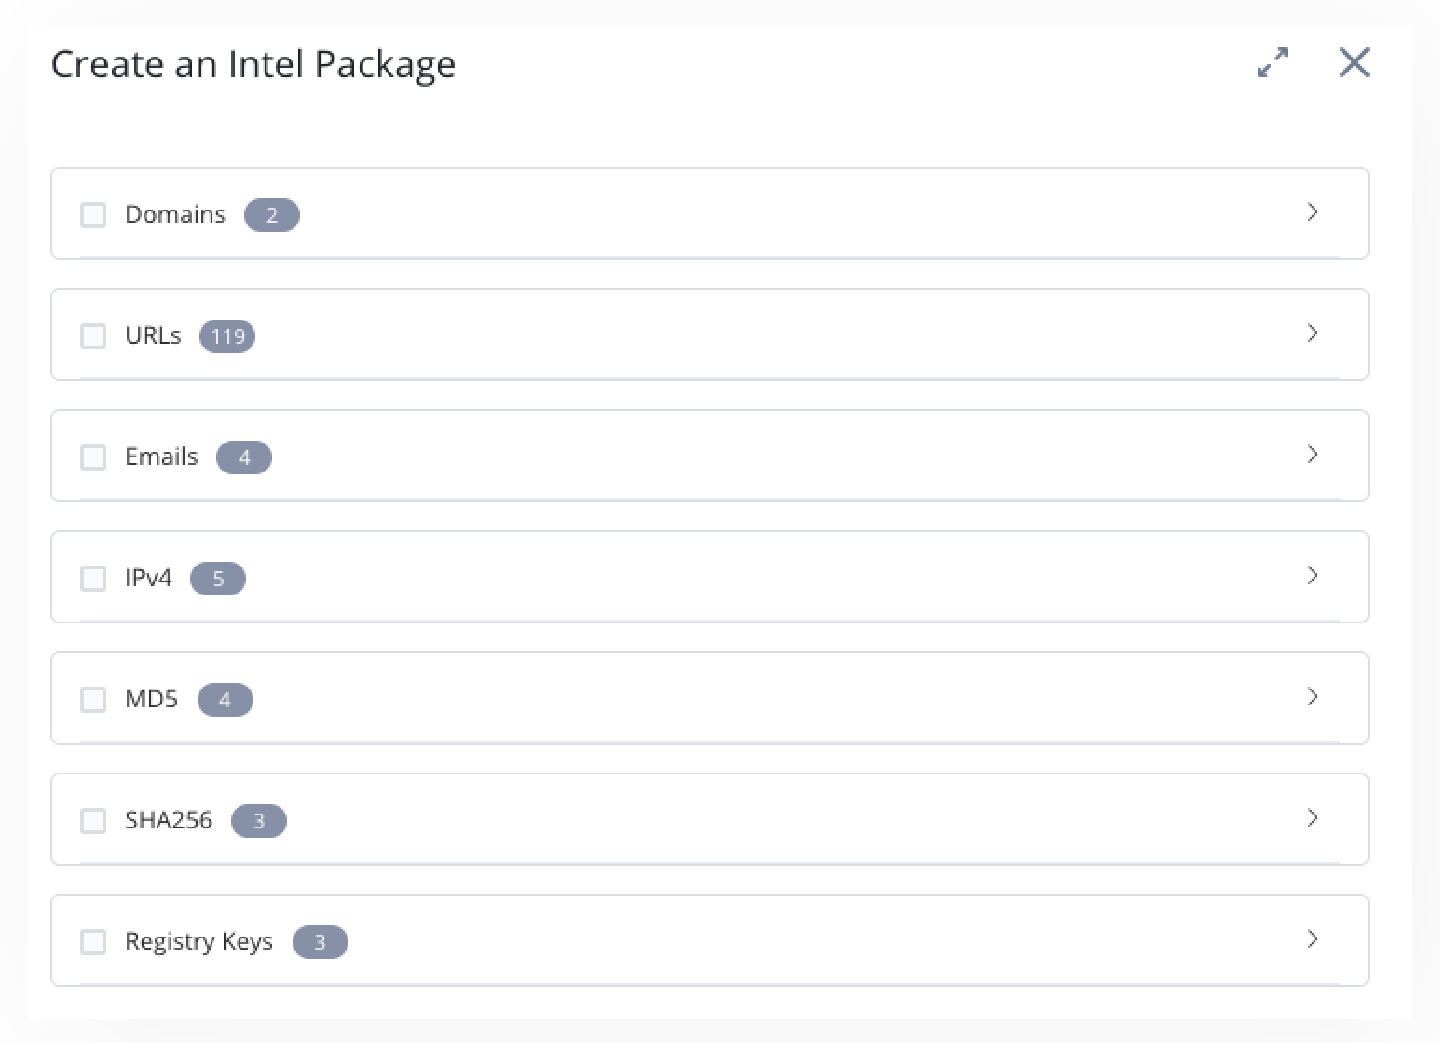Click the URLs count badge showing 119
Screen dimensions: 1440x1043
tap(227, 336)
